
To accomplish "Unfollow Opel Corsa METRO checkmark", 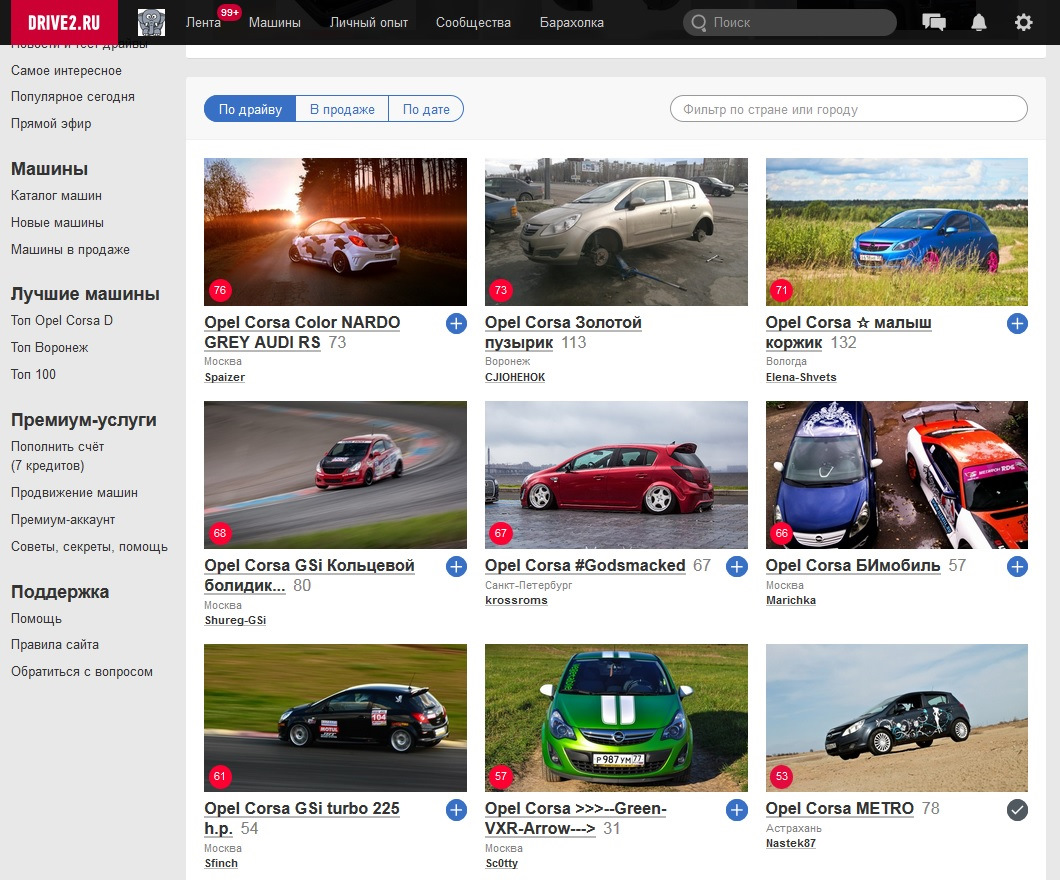I will tap(1017, 809).
